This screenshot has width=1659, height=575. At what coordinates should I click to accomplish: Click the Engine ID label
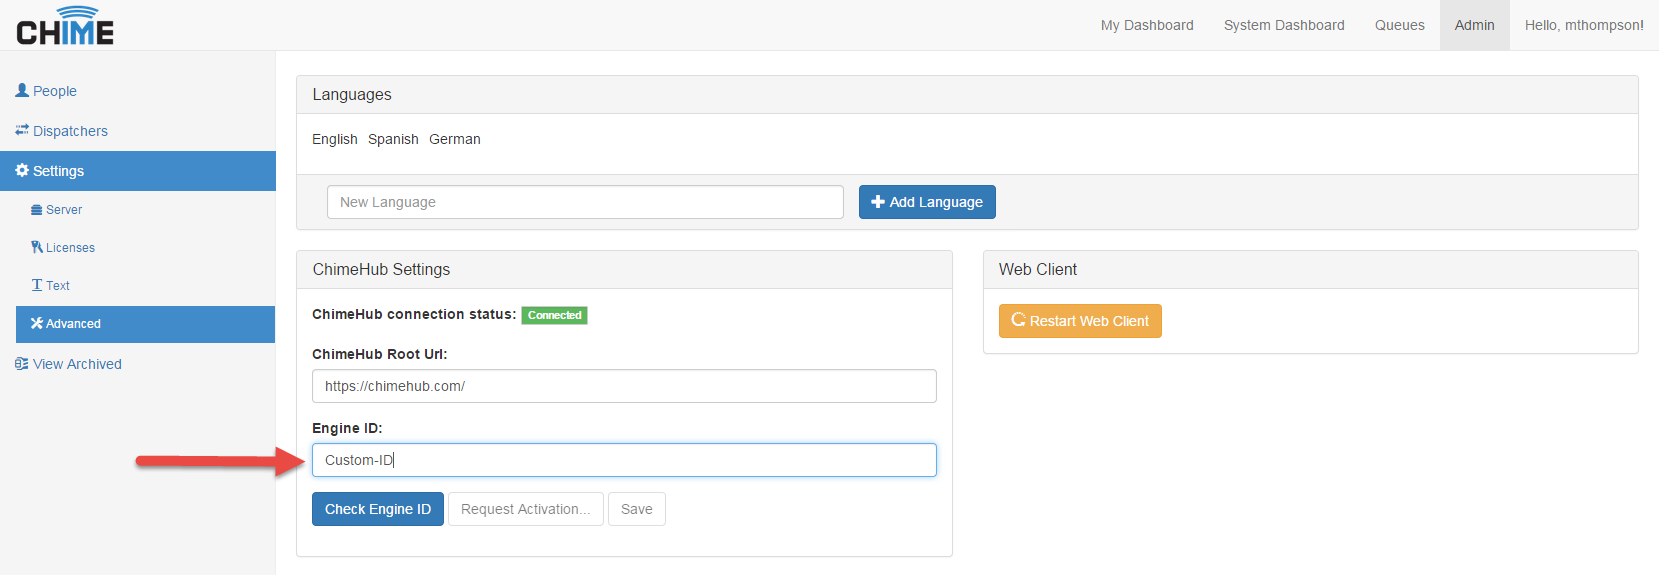click(347, 428)
